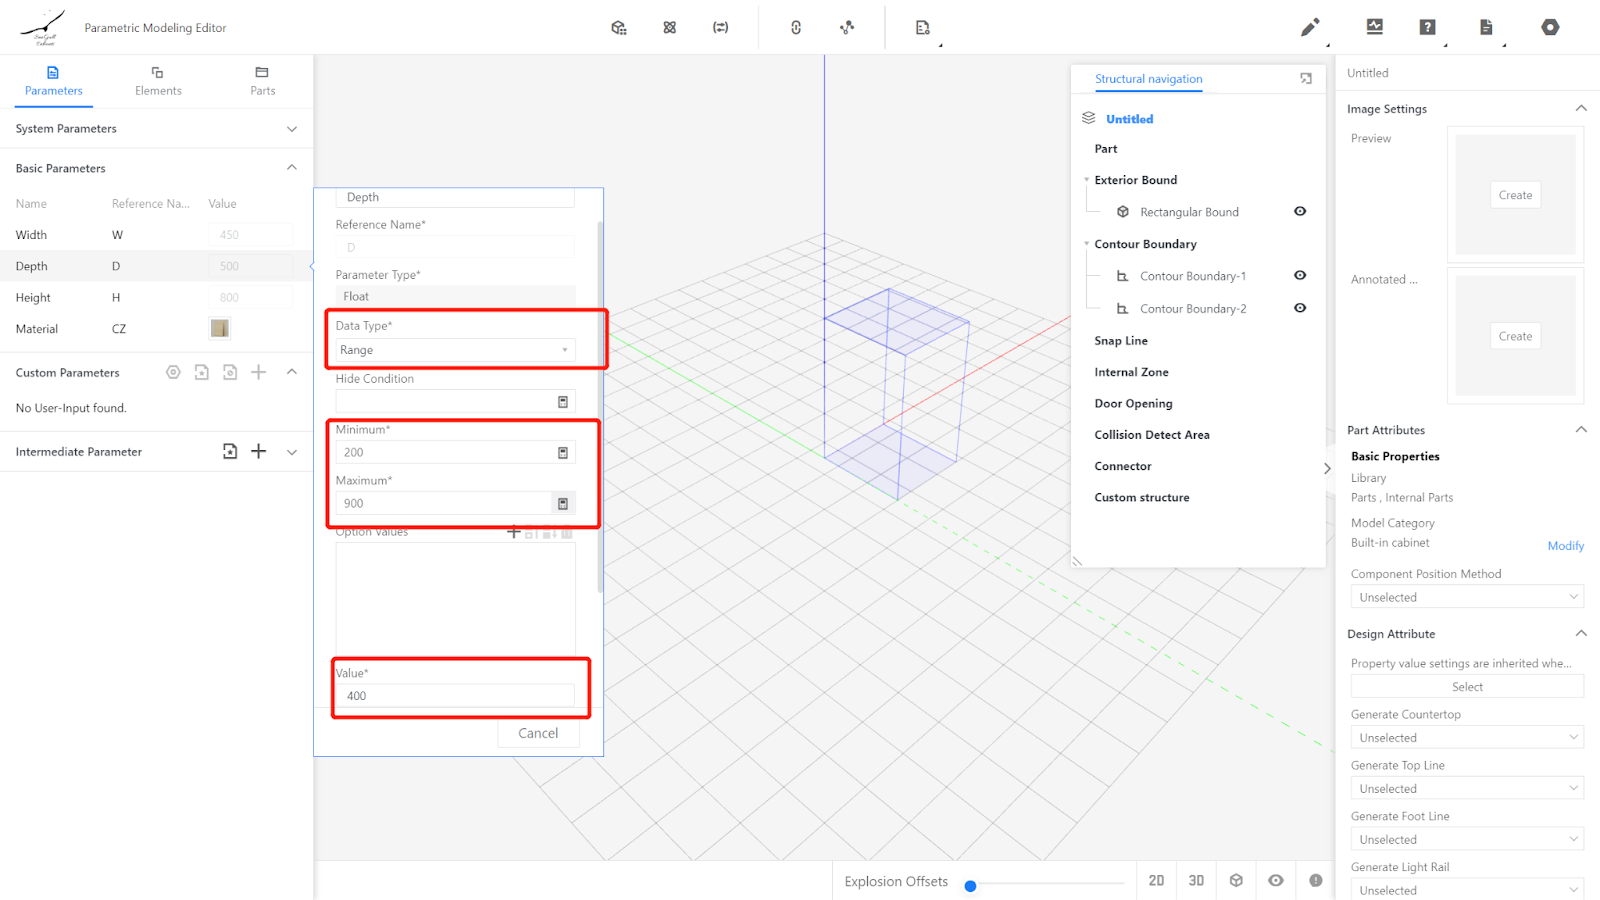The height and width of the screenshot is (900, 1600).
Task: Hide the Rectangular Bound element
Action: tap(1300, 211)
